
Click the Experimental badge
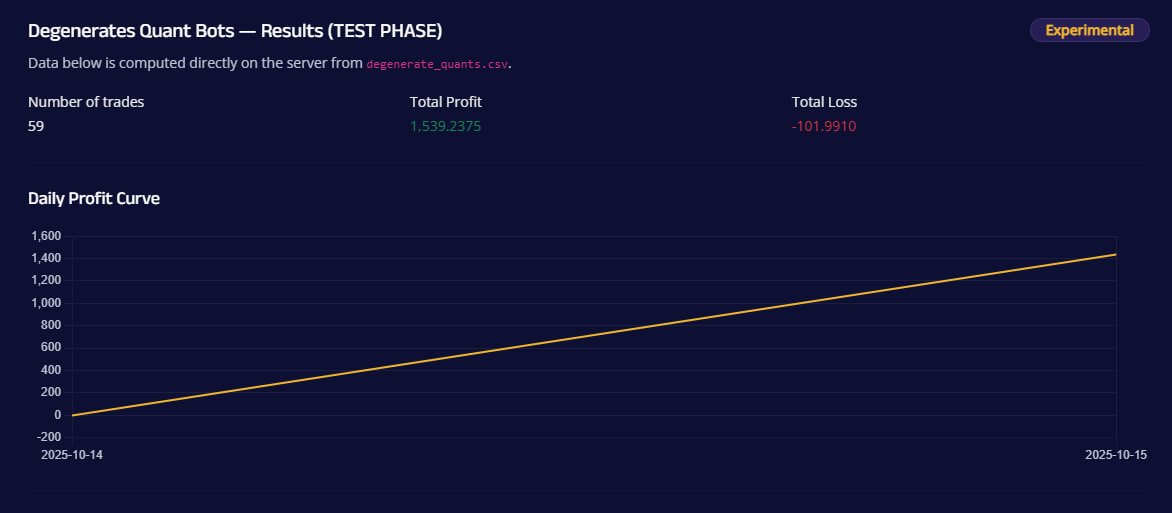point(1089,31)
